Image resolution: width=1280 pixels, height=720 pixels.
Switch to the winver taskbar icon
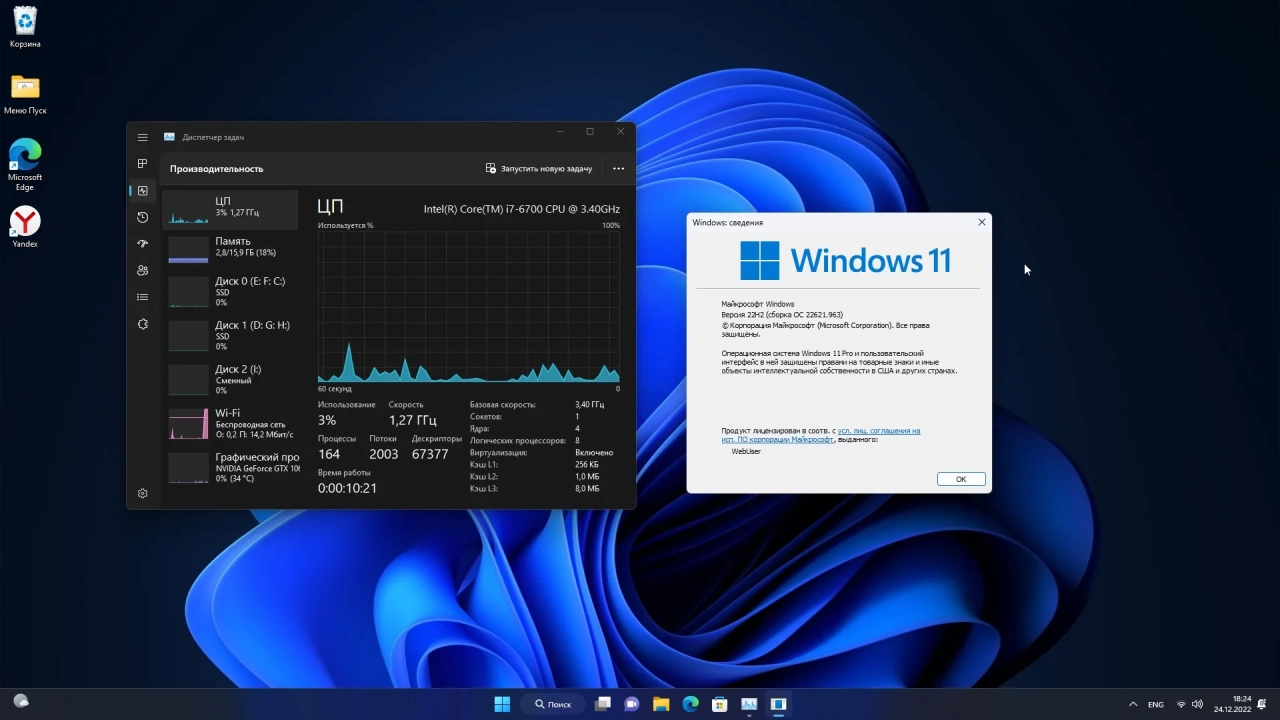click(778, 704)
